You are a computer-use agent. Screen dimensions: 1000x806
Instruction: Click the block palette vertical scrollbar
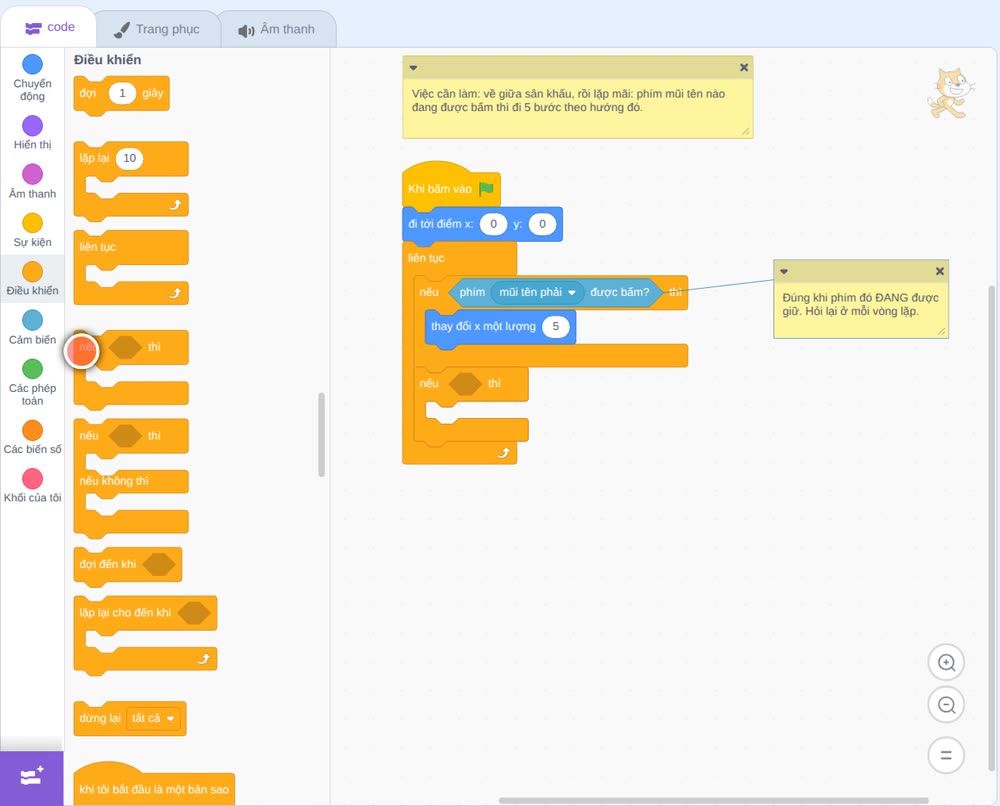click(321, 435)
